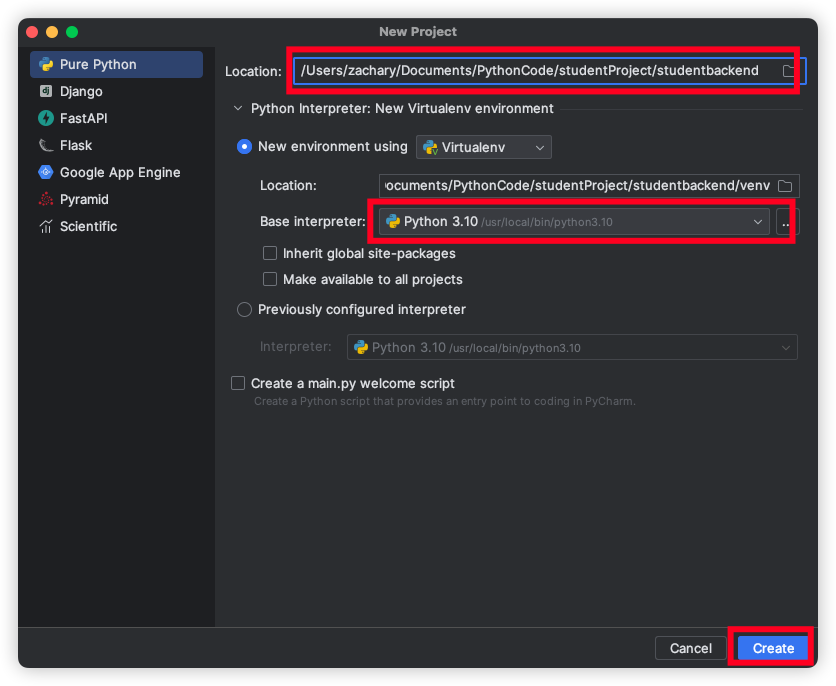This screenshot has width=836, height=686.
Task: Collapse the Python Interpreter section
Action: 238,109
